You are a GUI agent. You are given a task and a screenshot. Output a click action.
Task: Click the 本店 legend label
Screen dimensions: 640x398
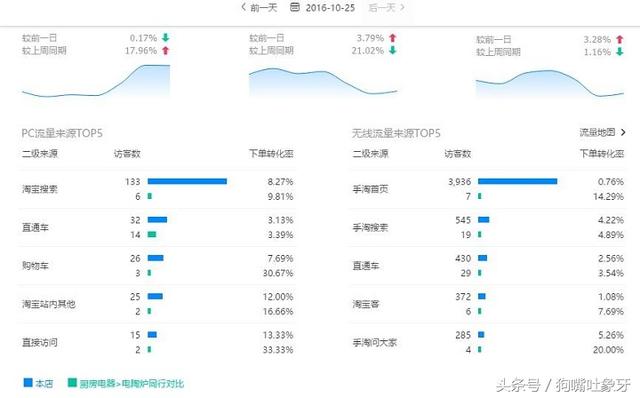click(44, 384)
